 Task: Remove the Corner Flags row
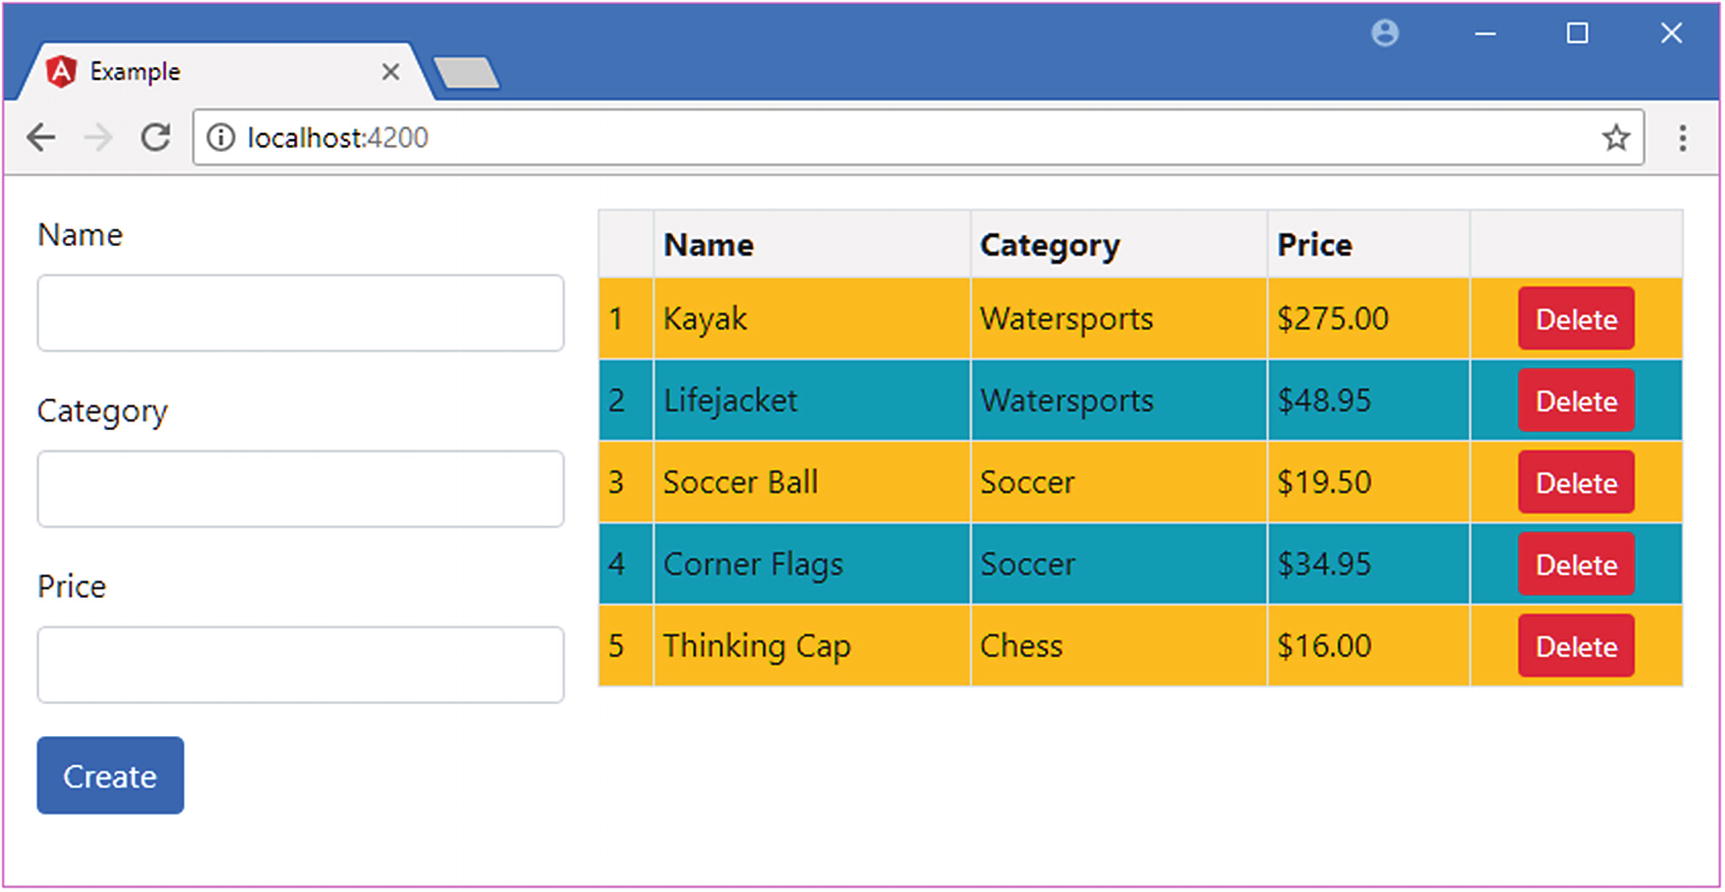(1576, 565)
